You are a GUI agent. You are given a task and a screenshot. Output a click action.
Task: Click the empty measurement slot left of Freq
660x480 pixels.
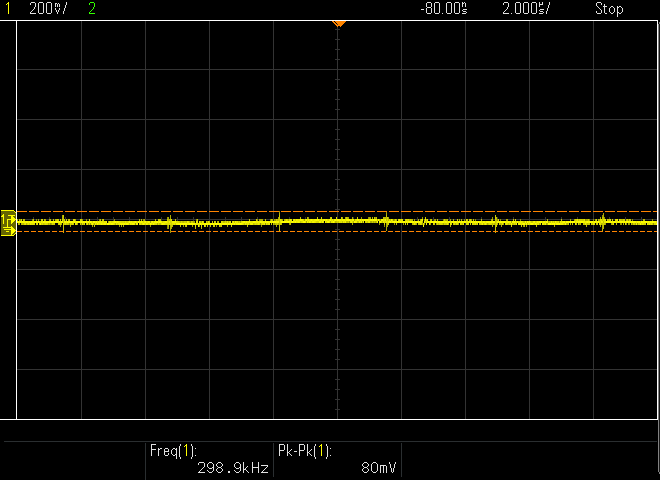[75, 459]
